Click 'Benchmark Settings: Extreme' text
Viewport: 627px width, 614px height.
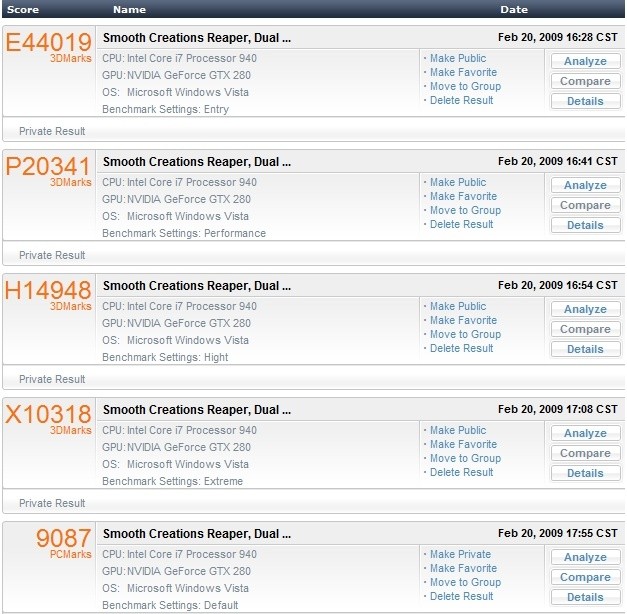point(172,481)
